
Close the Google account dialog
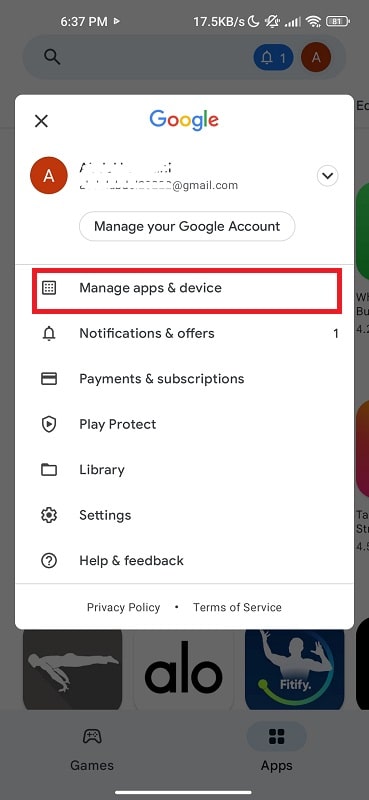pos(41,121)
